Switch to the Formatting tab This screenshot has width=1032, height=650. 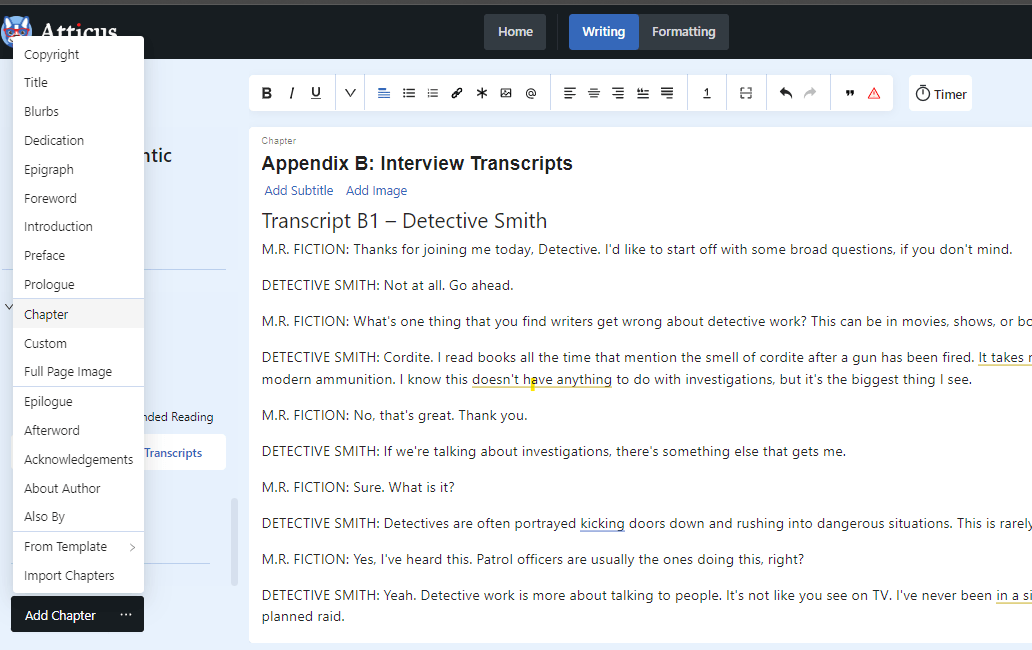pos(683,32)
